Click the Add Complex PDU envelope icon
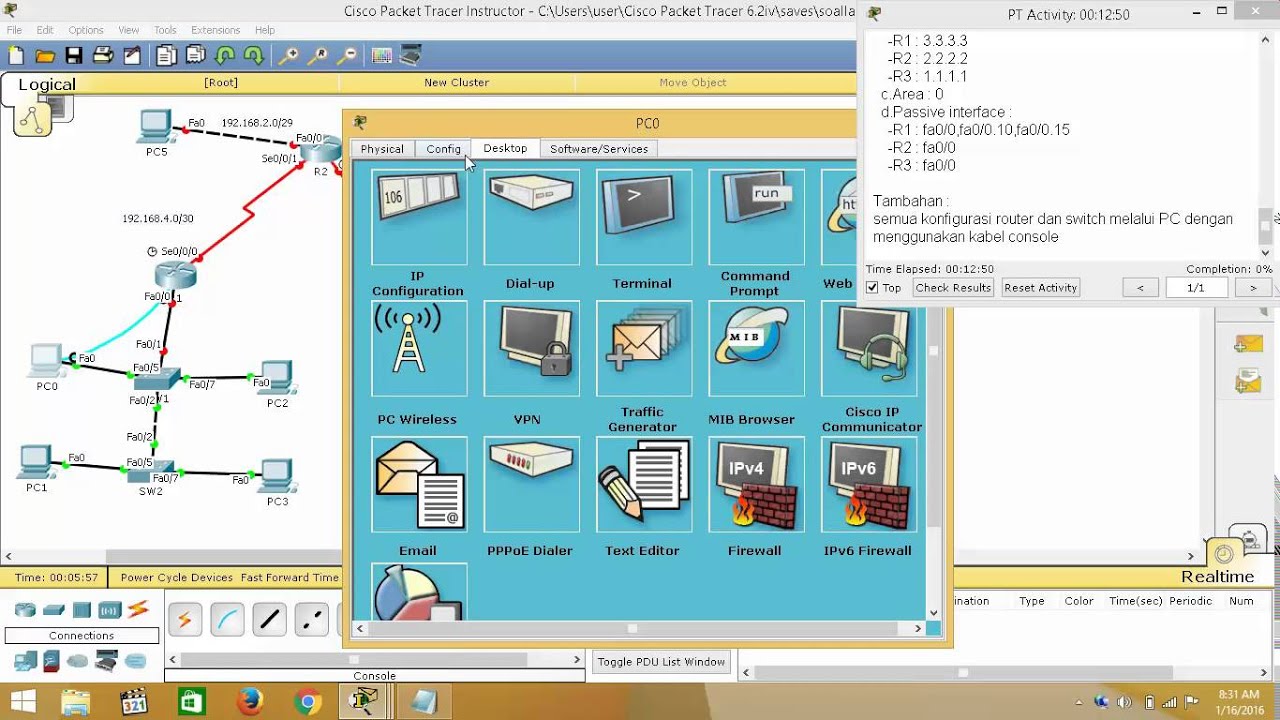The width and height of the screenshot is (1280, 720). coord(1248,381)
